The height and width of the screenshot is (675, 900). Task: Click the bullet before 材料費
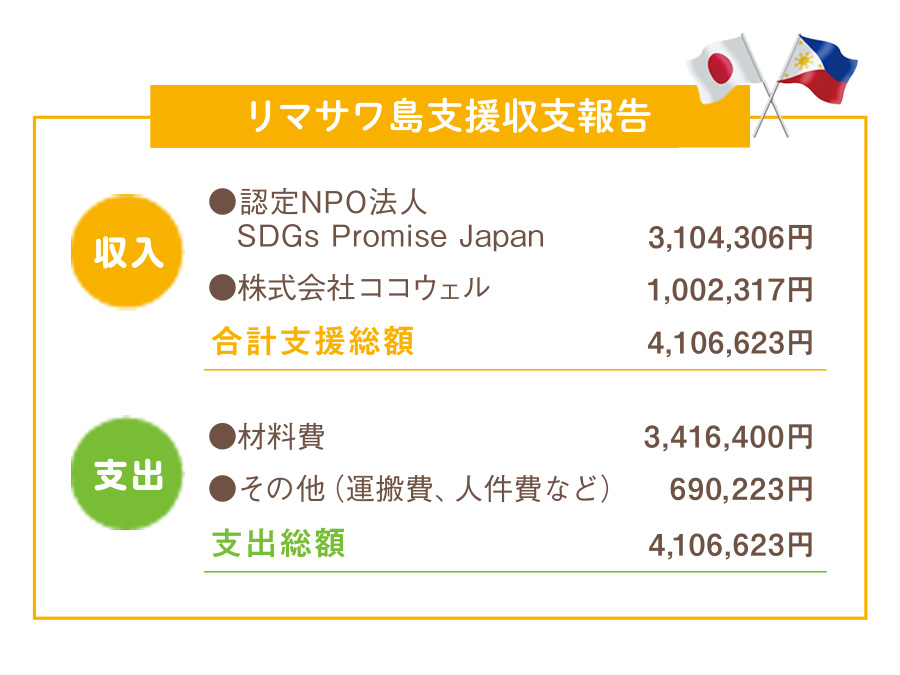(222, 436)
